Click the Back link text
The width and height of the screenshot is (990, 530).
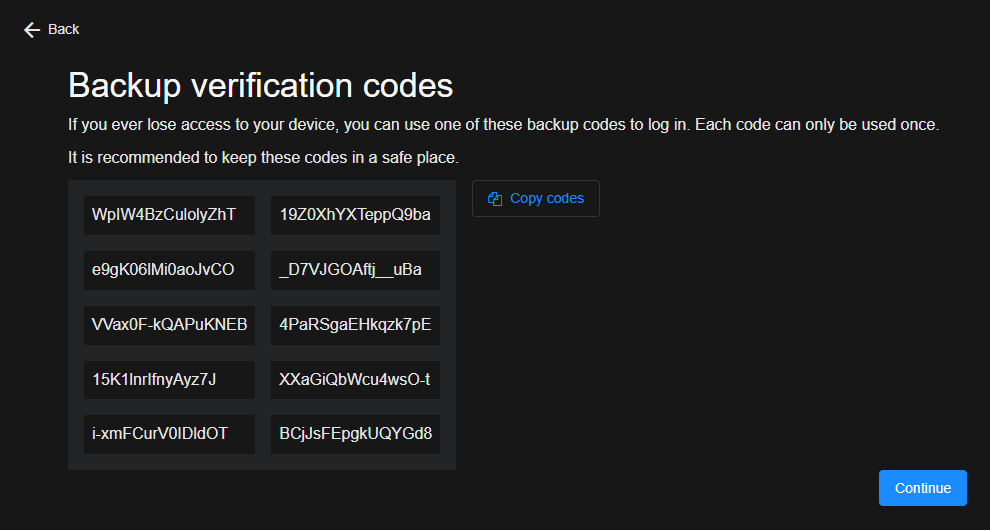(x=63, y=29)
